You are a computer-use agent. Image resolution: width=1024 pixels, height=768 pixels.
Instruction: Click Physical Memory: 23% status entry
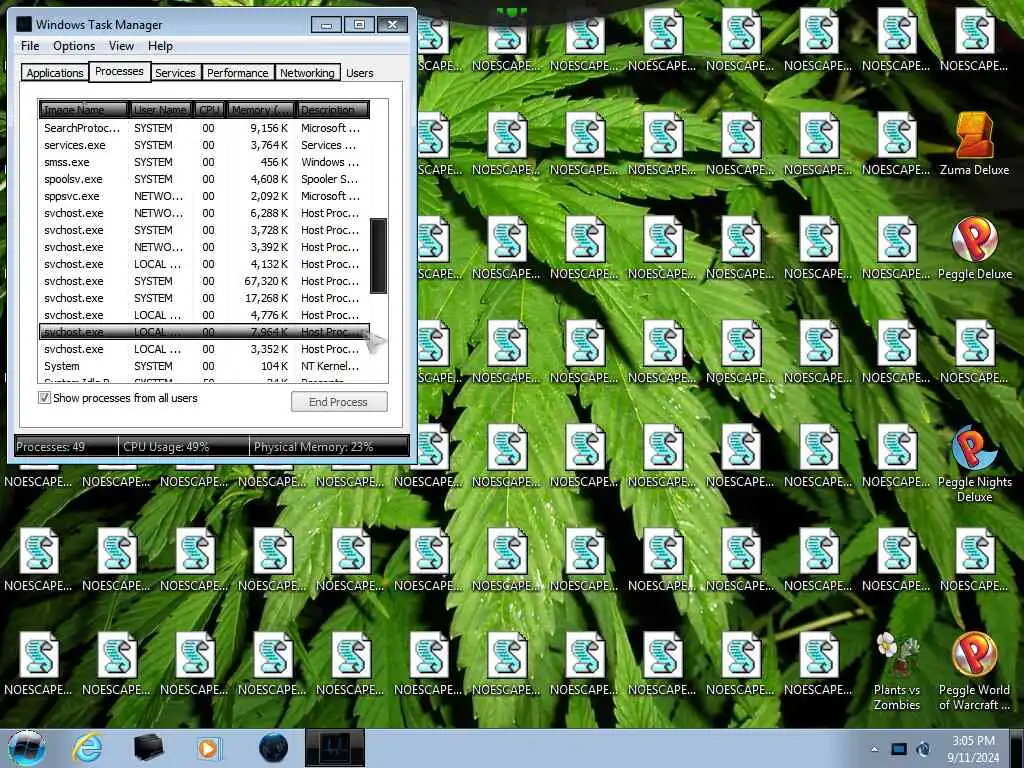pyautogui.click(x=329, y=447)
